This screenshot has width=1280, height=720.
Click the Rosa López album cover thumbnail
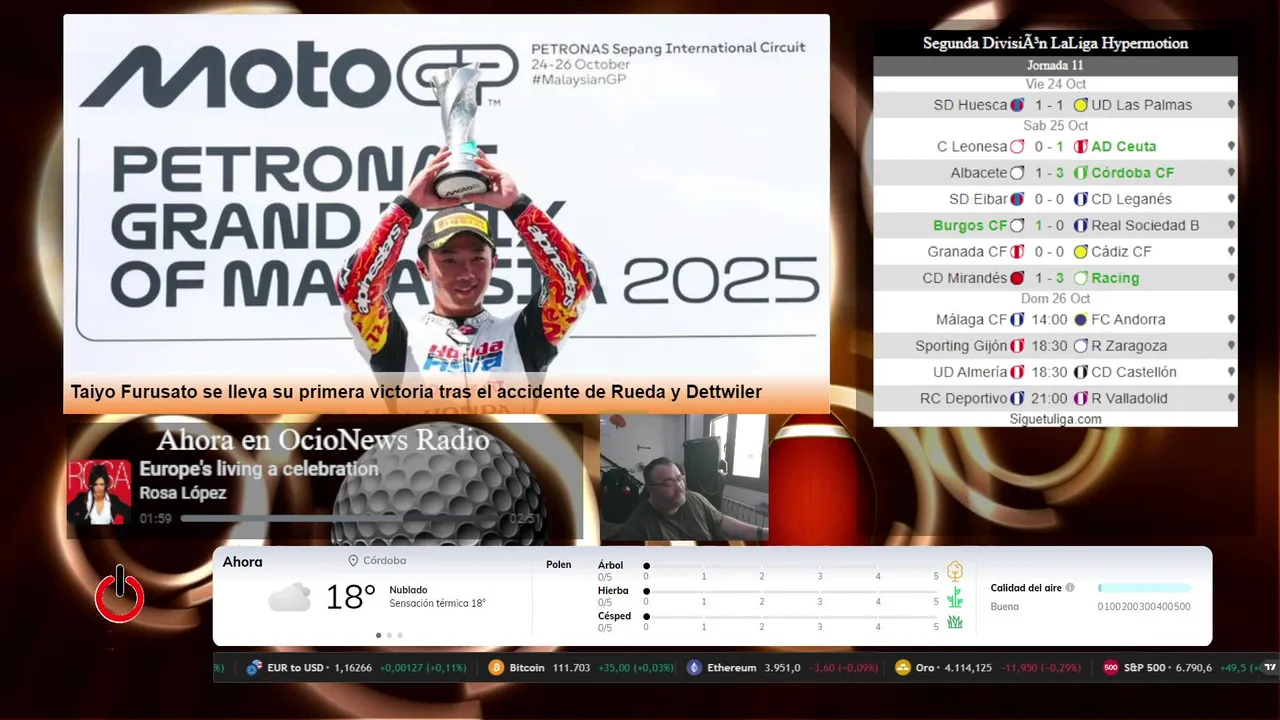tap(99, 492)
